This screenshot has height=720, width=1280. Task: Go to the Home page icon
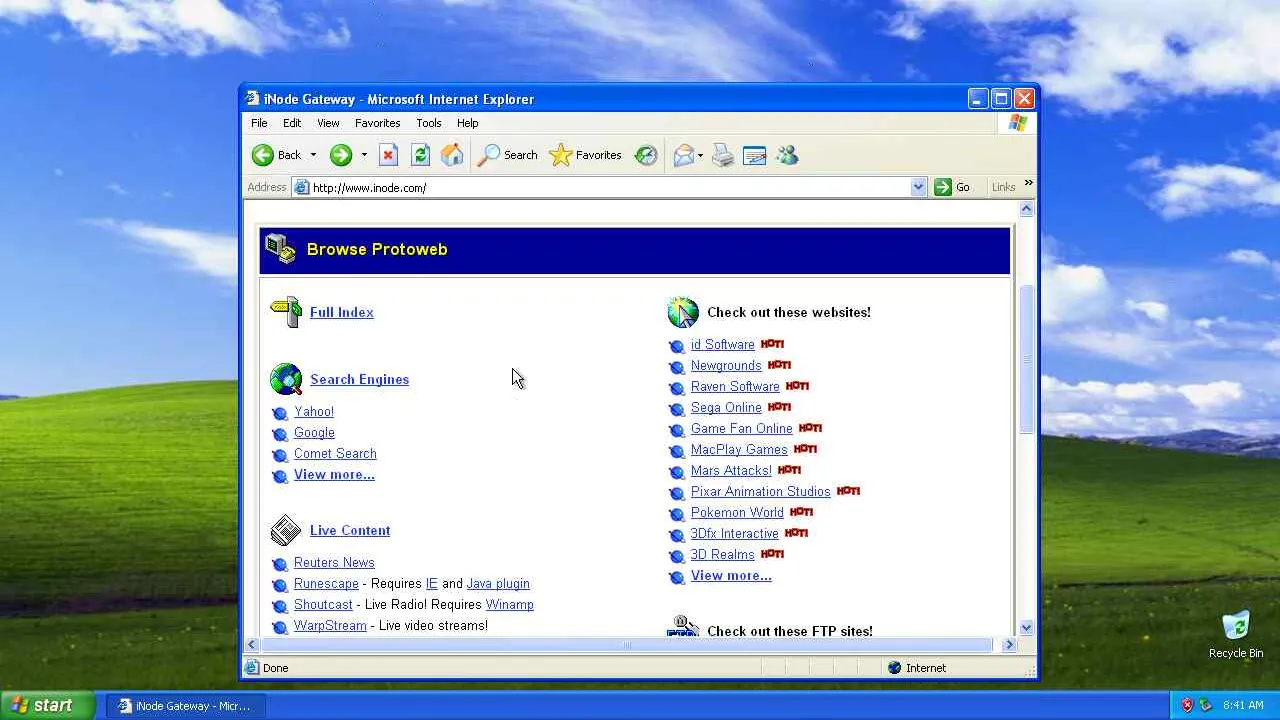(x=452, y=155)
